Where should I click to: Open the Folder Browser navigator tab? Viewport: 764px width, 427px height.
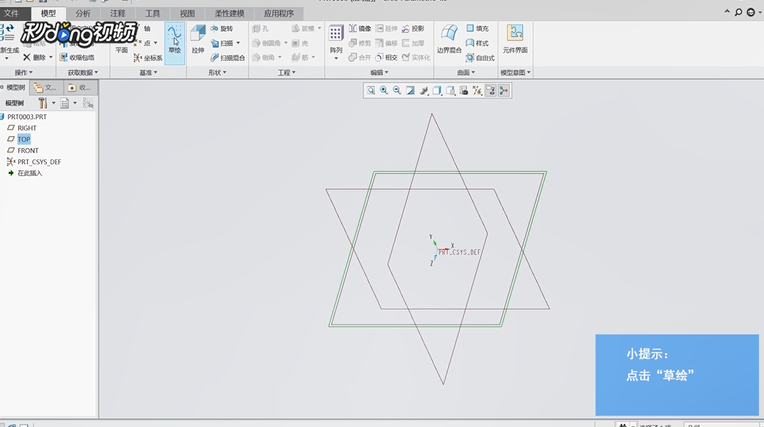(45, 88)
